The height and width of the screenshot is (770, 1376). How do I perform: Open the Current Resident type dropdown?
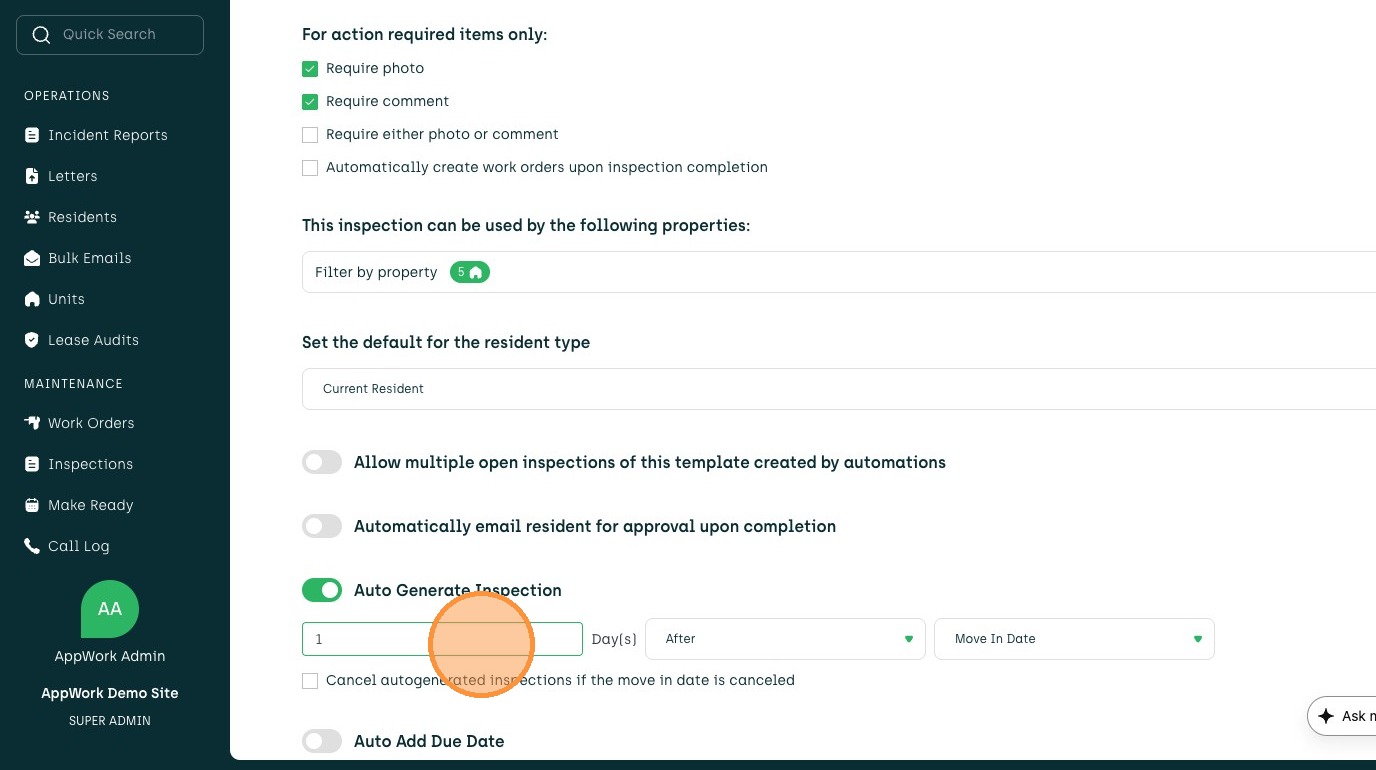[838, 389]
